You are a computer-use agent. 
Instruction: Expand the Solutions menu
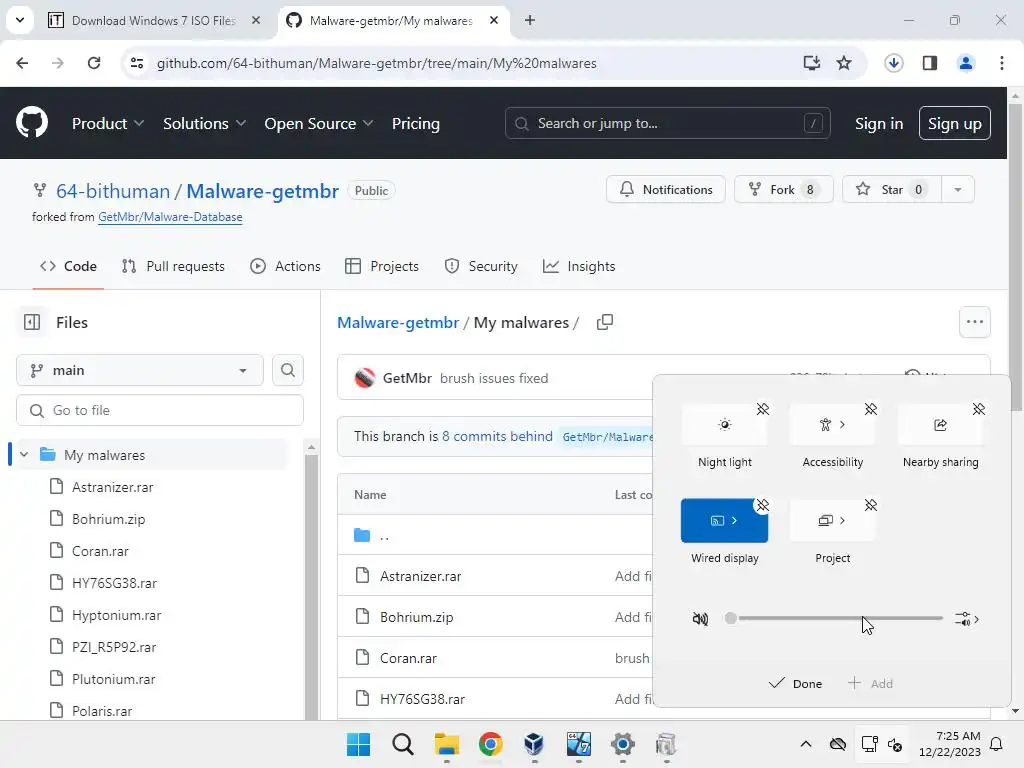coord(204,123)
